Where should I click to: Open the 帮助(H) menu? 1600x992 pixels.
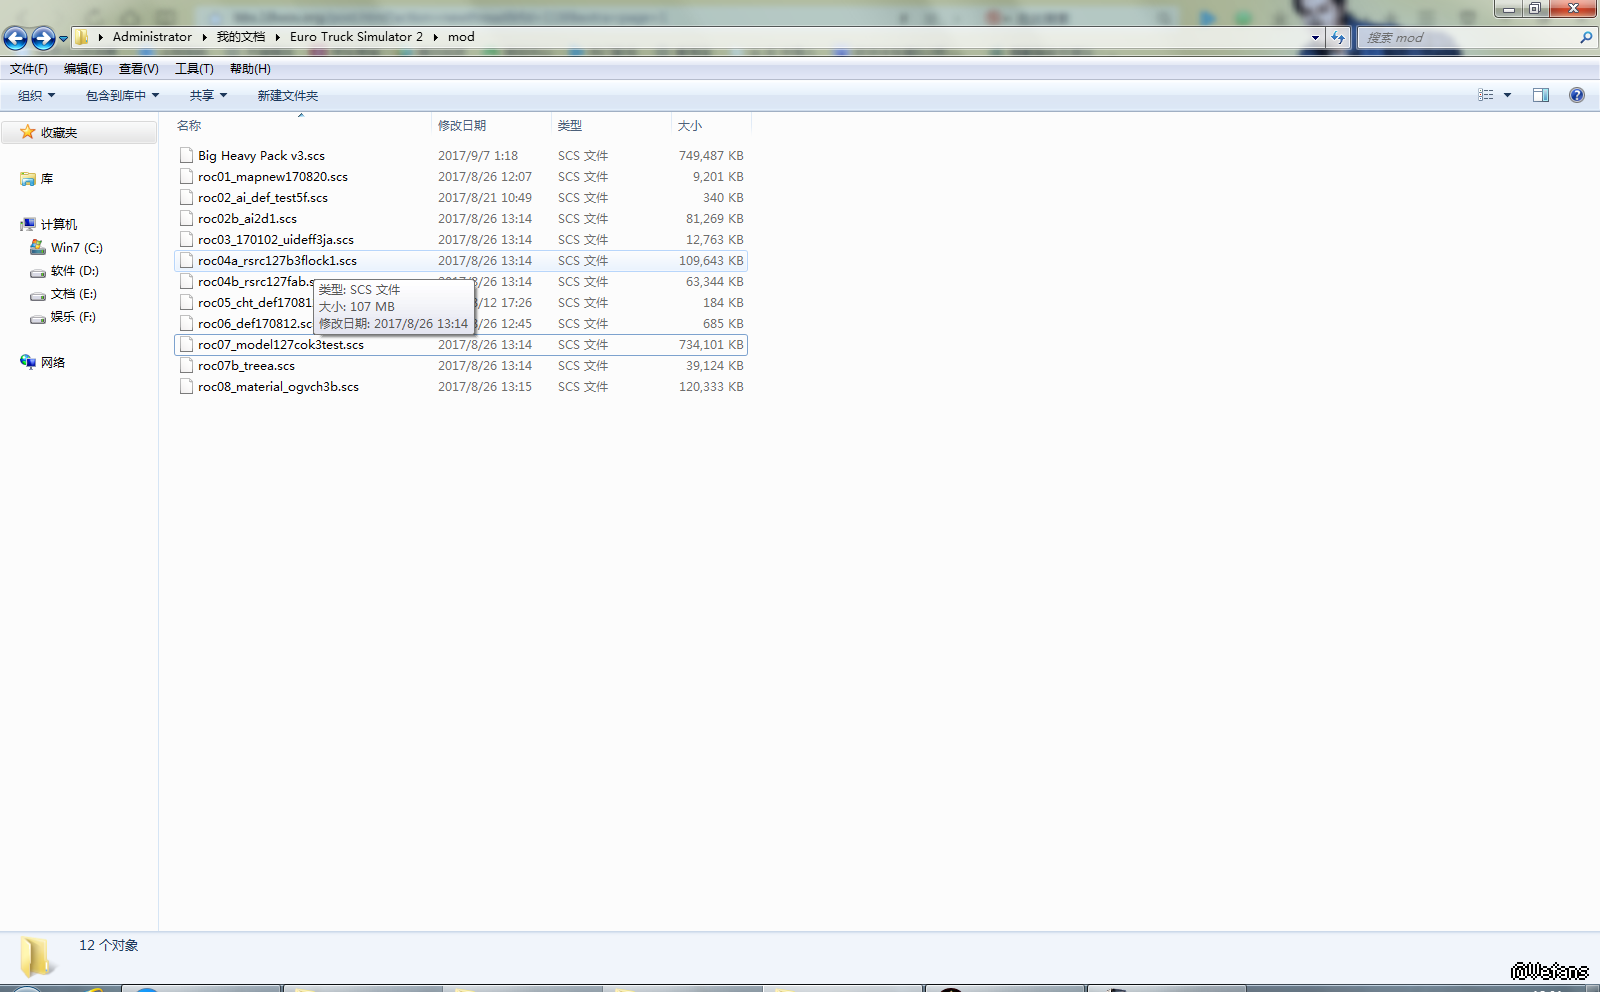(x=250, y=69)
